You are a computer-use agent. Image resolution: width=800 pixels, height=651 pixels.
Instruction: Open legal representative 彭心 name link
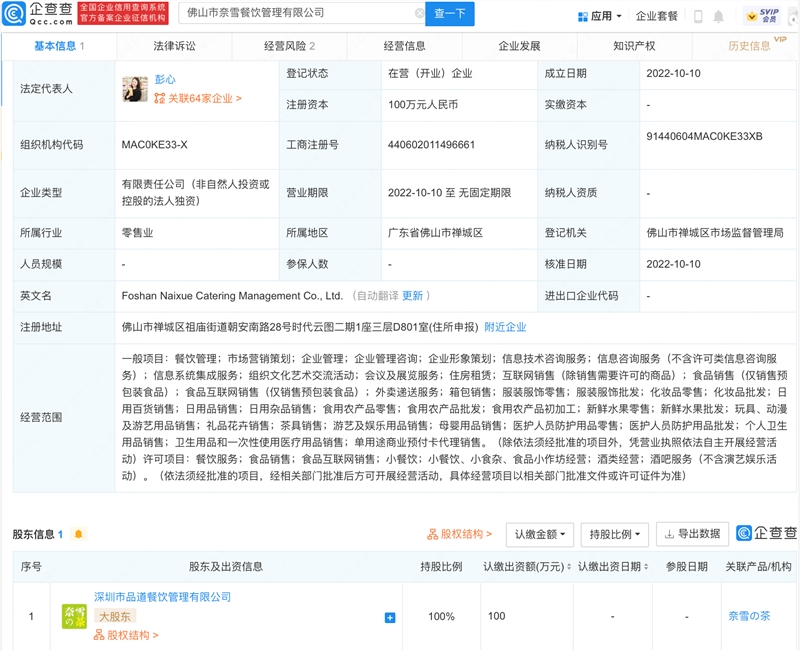tap(165, 79)
